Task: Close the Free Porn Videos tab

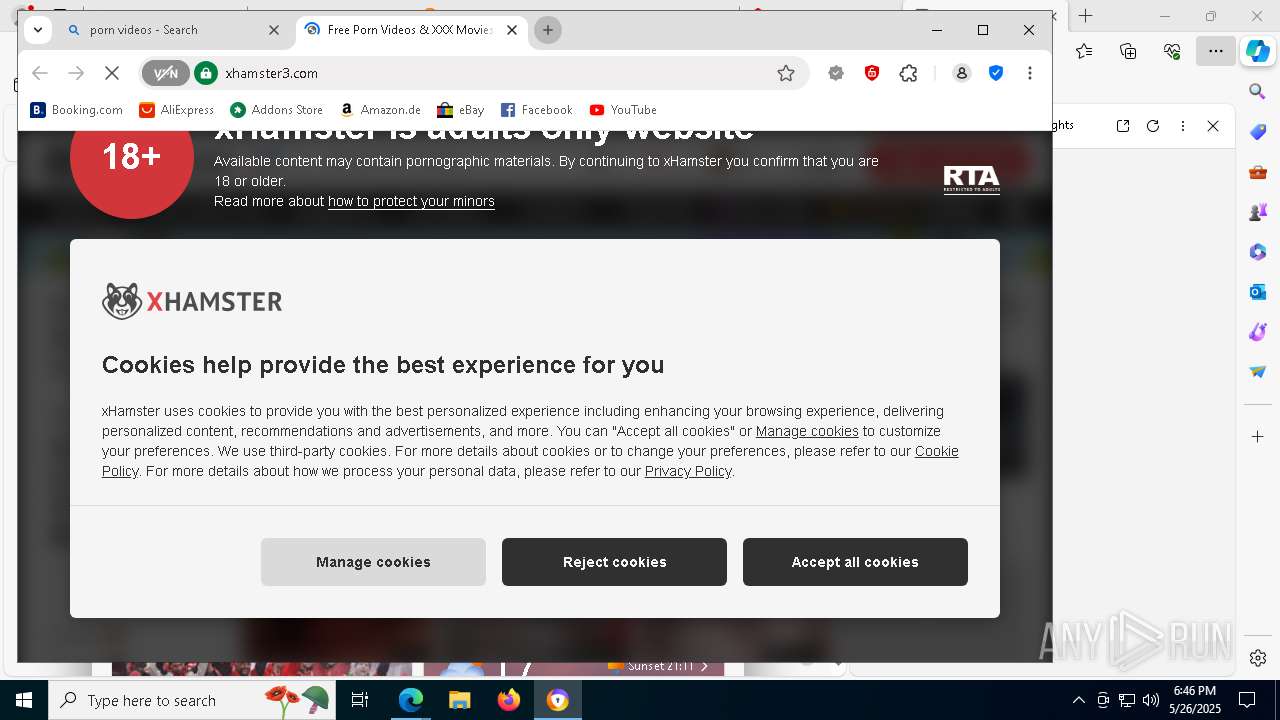Action: pos(512,30)
